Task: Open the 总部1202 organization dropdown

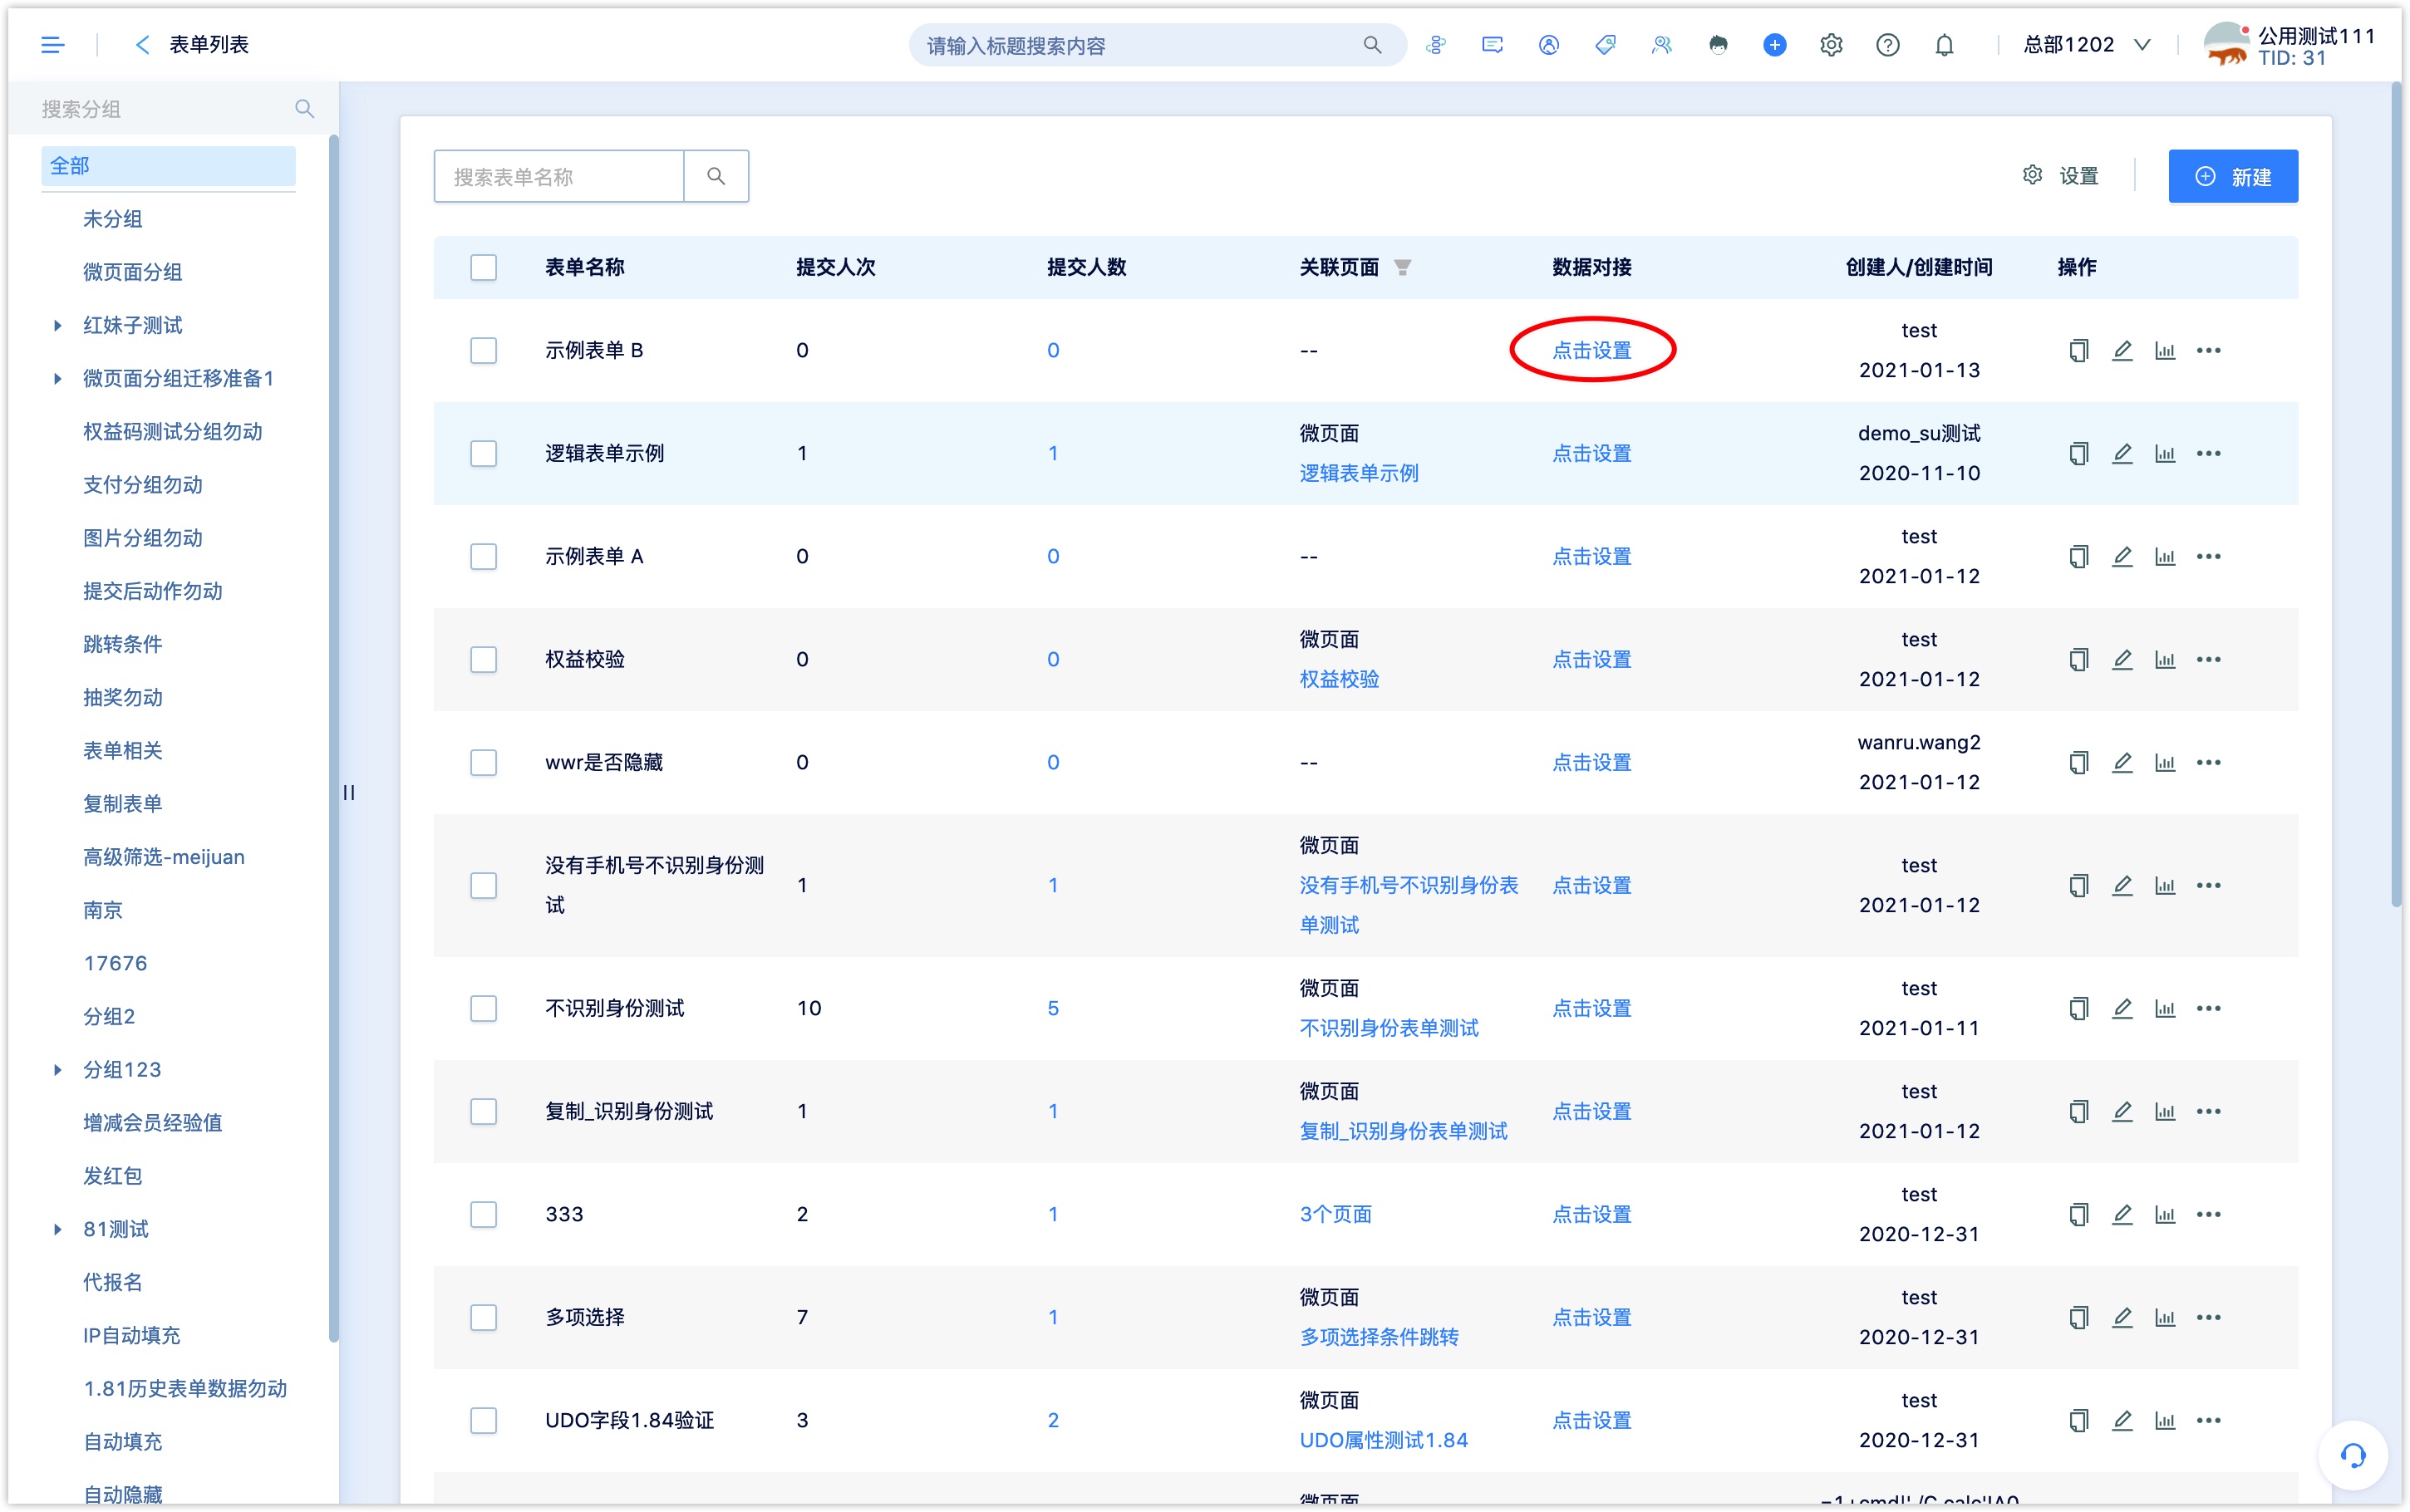Action: (2086, 45)
